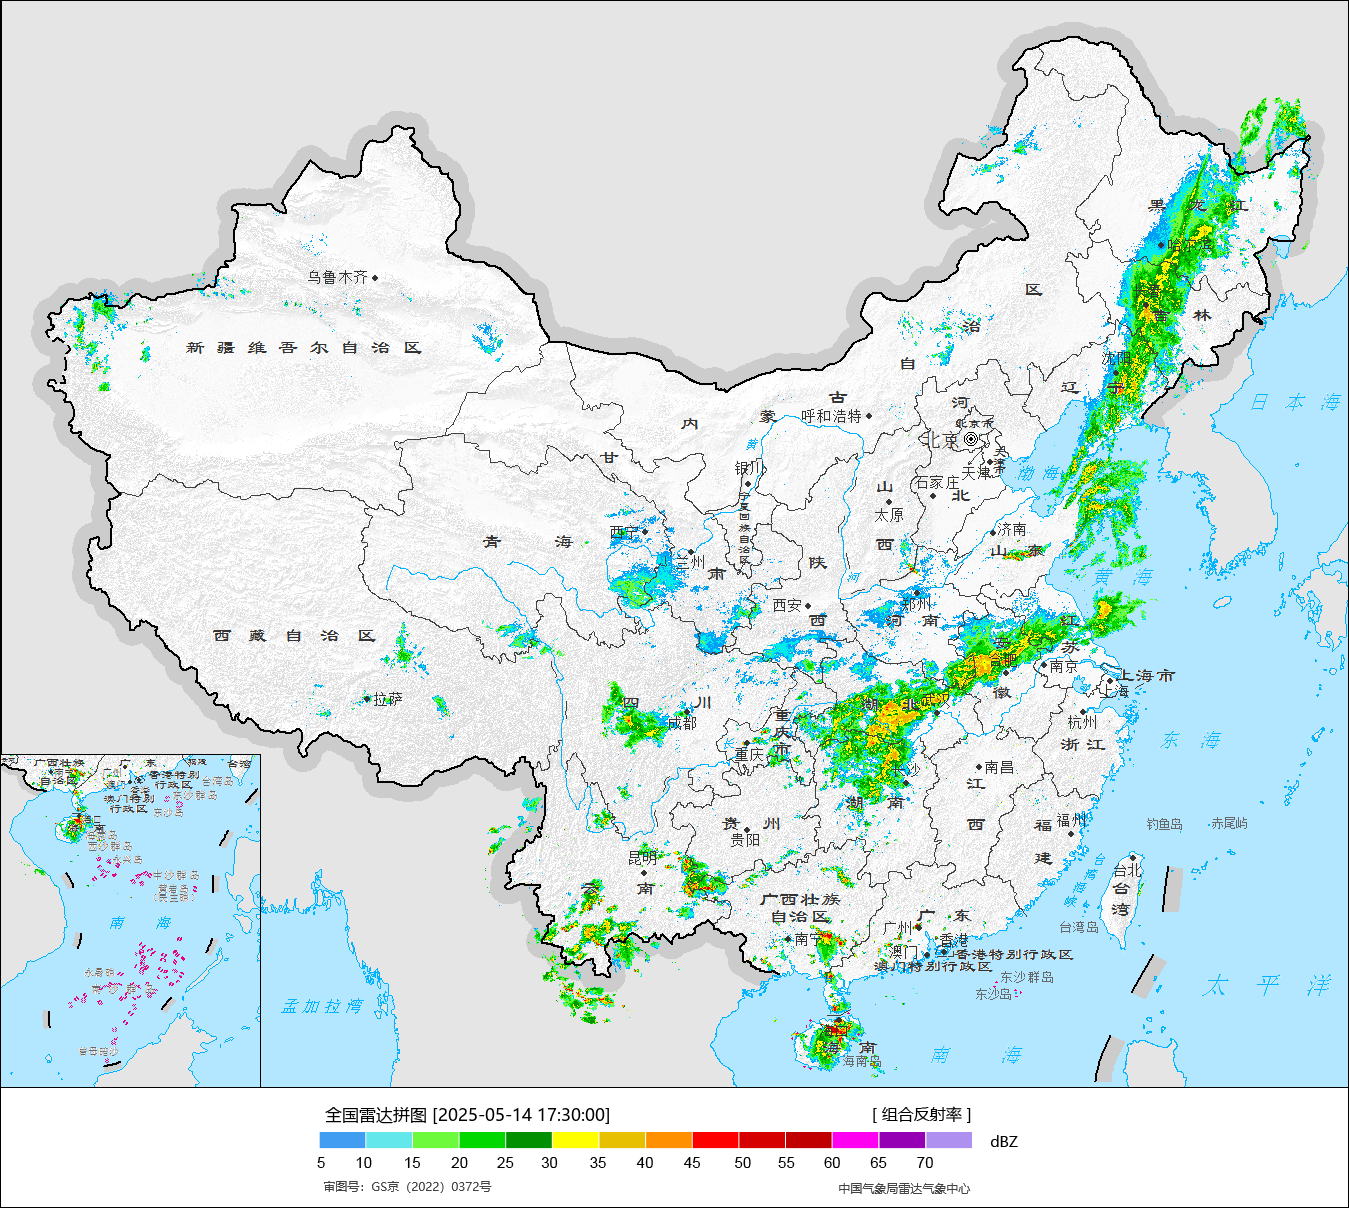Select the Xi'an city marker dot
The height and width of the screenshot is (1208, 1349).
808,605
